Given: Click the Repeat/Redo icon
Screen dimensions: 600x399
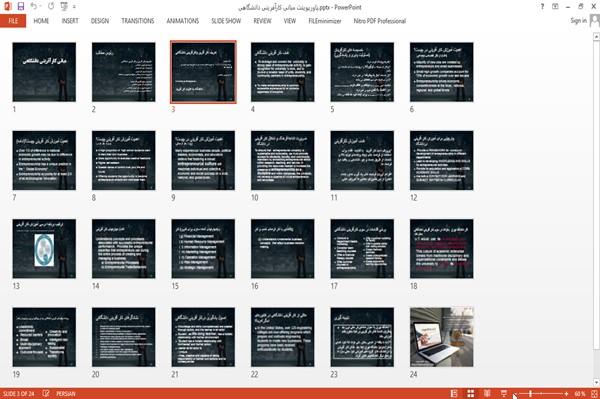Looking at the screenshot, I should [51, 6].
